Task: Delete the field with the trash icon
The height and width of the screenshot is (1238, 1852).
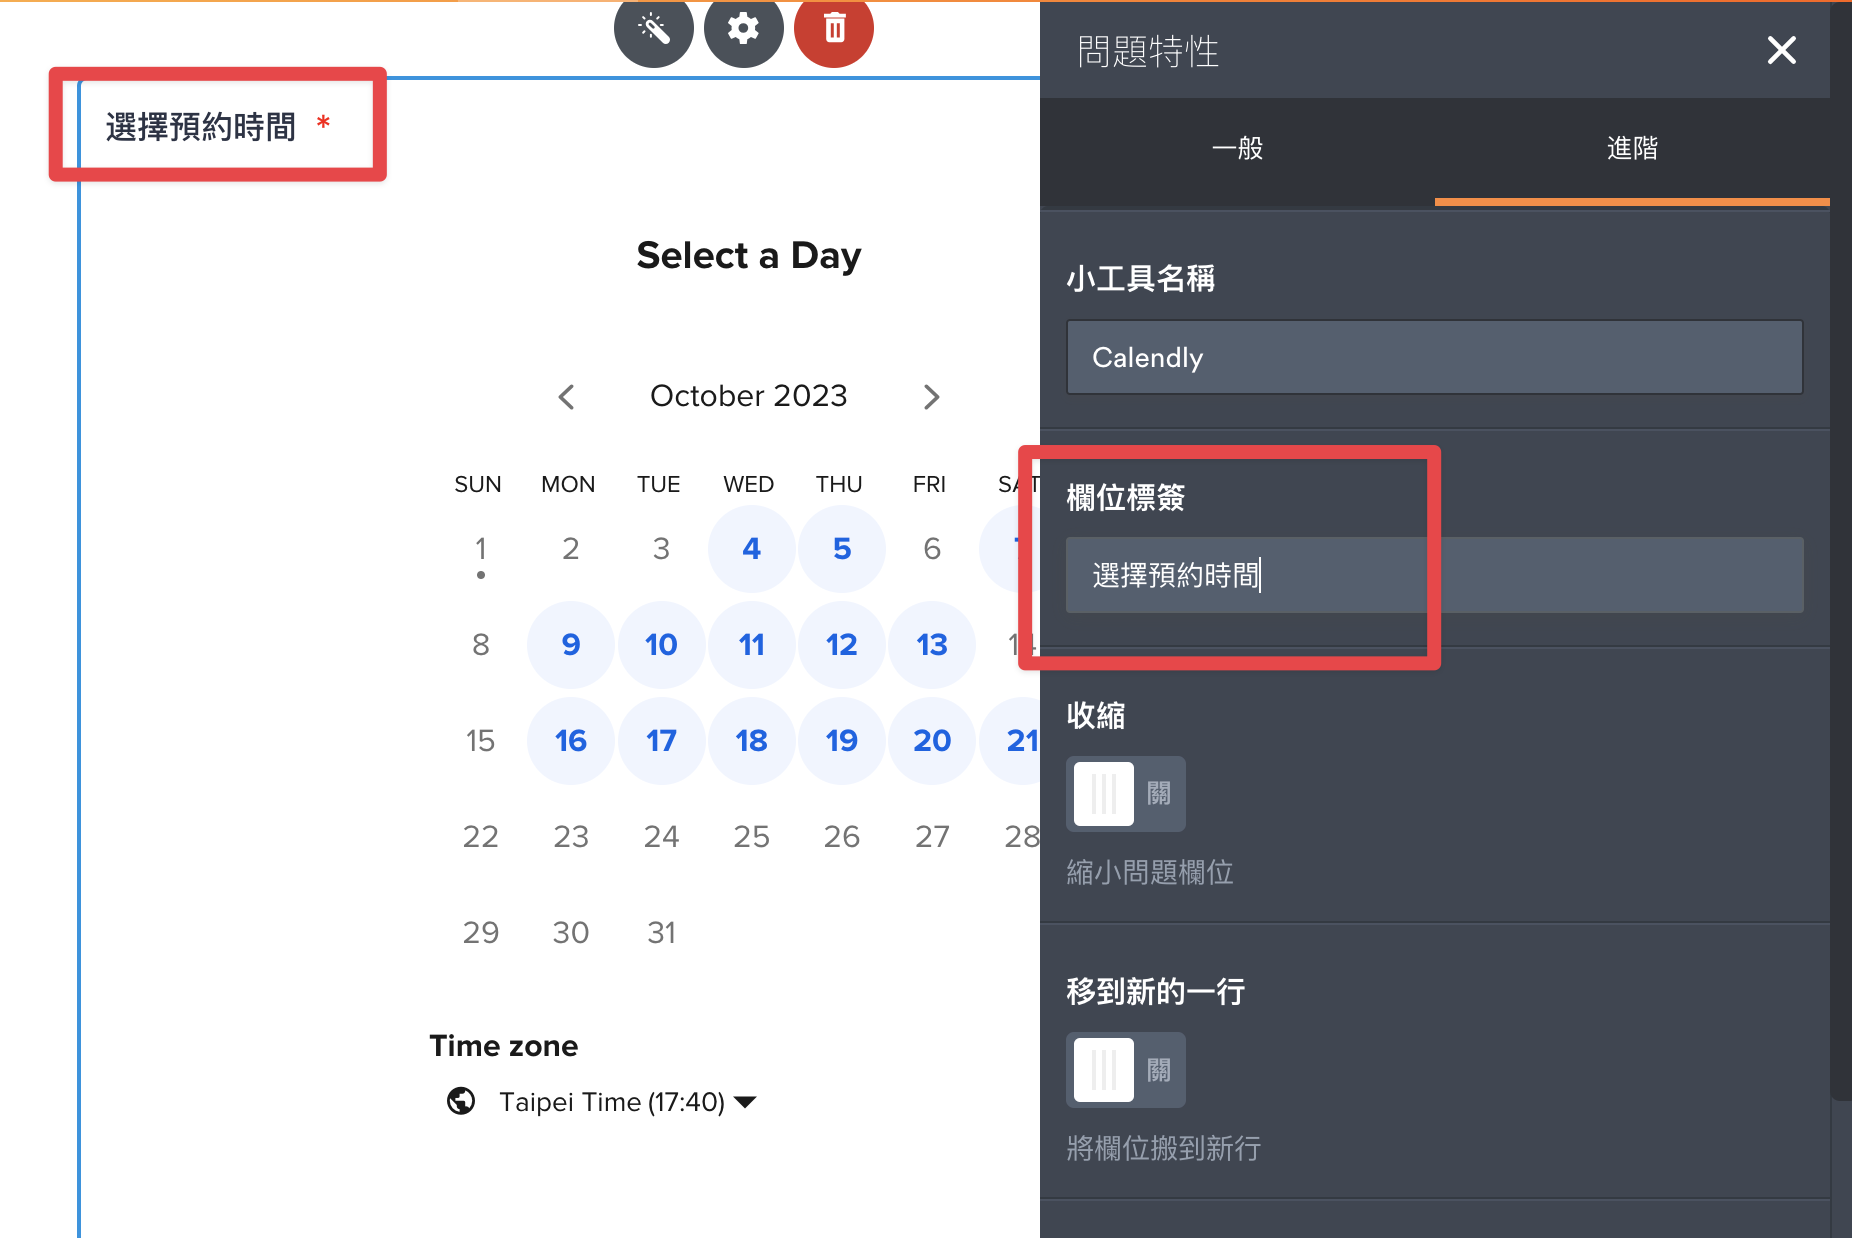Action: click(834, 28)
